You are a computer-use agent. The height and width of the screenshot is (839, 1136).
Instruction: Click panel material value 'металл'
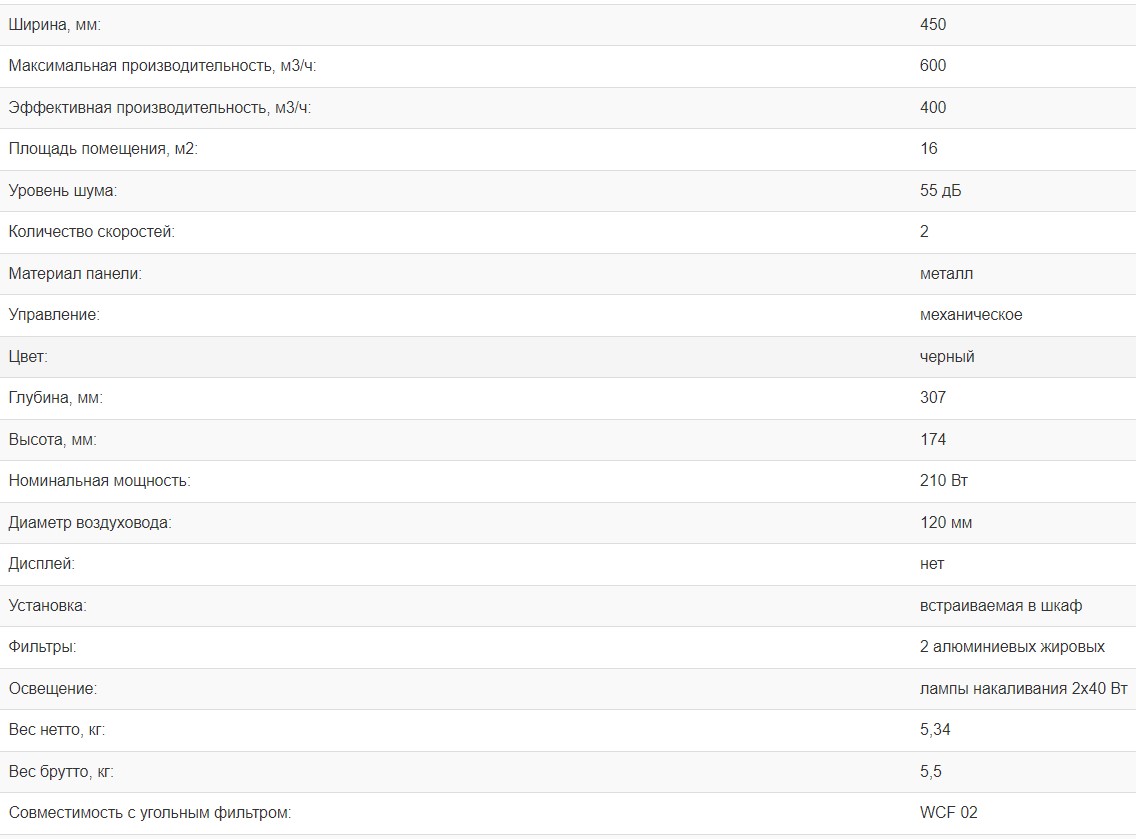click(946, 273)
